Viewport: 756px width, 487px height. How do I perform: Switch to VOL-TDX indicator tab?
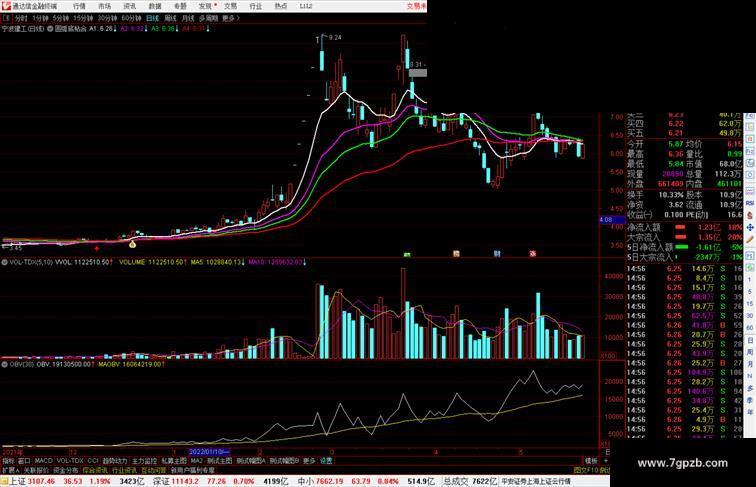[70, 461]
